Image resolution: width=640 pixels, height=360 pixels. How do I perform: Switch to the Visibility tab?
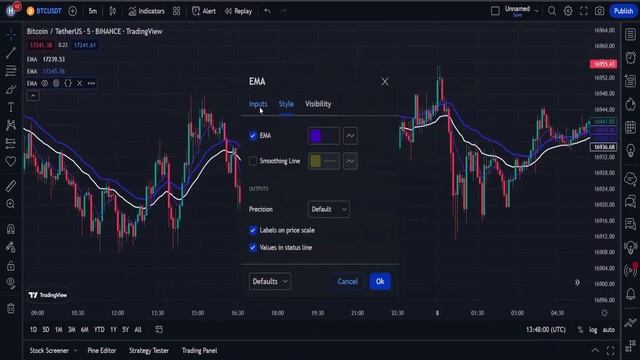pos(318,104)
